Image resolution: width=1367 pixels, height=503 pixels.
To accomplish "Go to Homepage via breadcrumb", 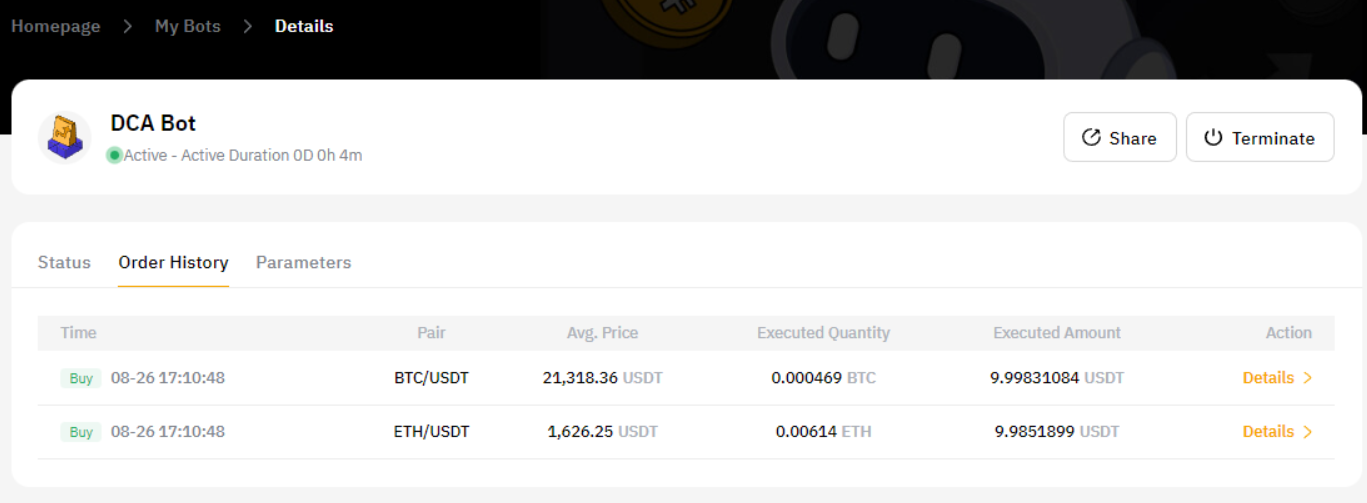I will (x=56, y=26).
